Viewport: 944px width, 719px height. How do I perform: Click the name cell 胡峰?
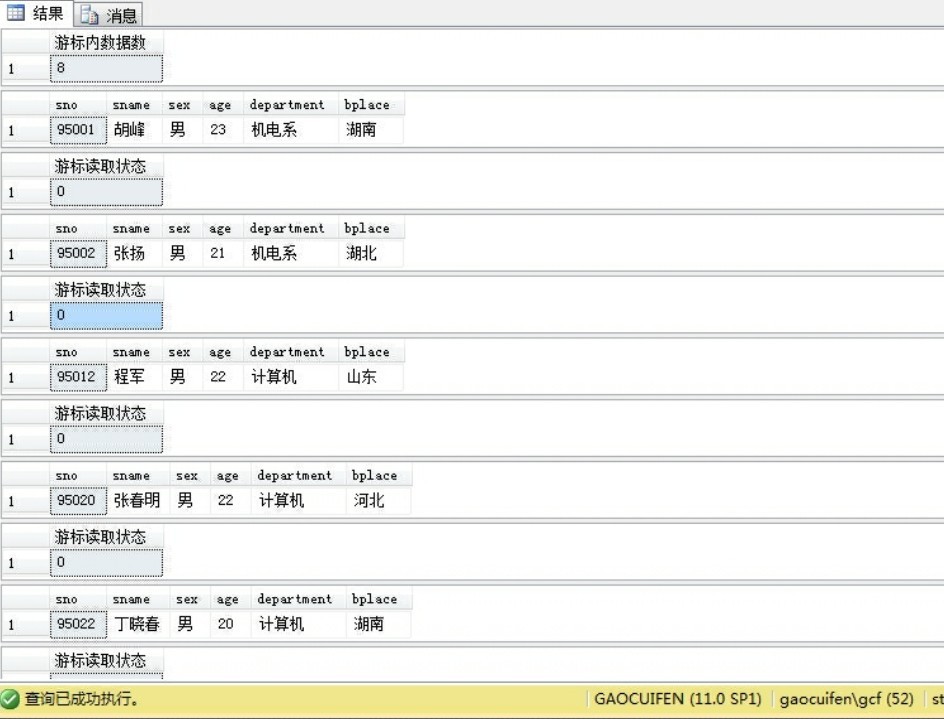tap(134, 130)
